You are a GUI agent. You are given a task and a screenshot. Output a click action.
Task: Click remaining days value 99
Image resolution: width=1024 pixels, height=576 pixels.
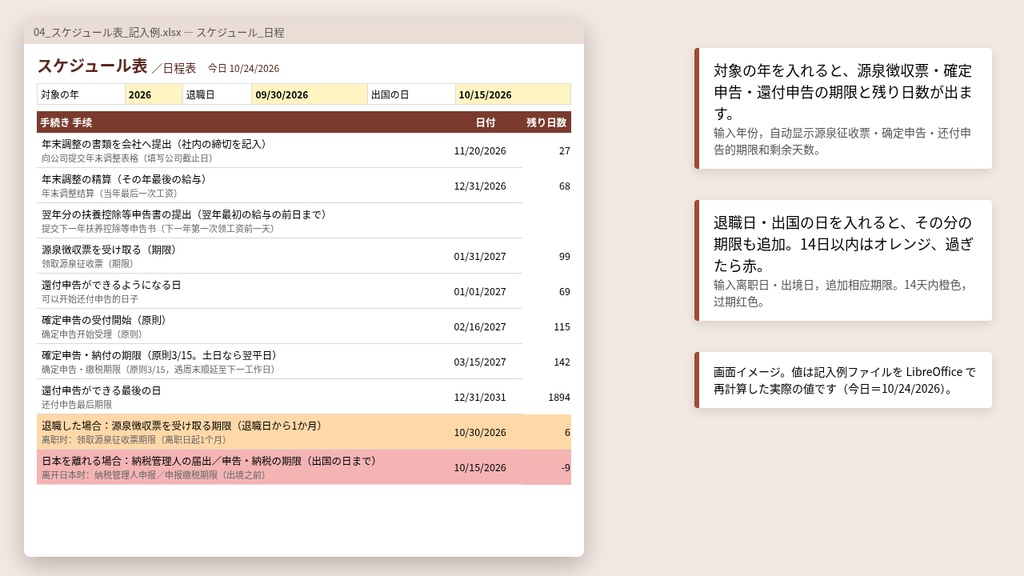coord(564,257)
